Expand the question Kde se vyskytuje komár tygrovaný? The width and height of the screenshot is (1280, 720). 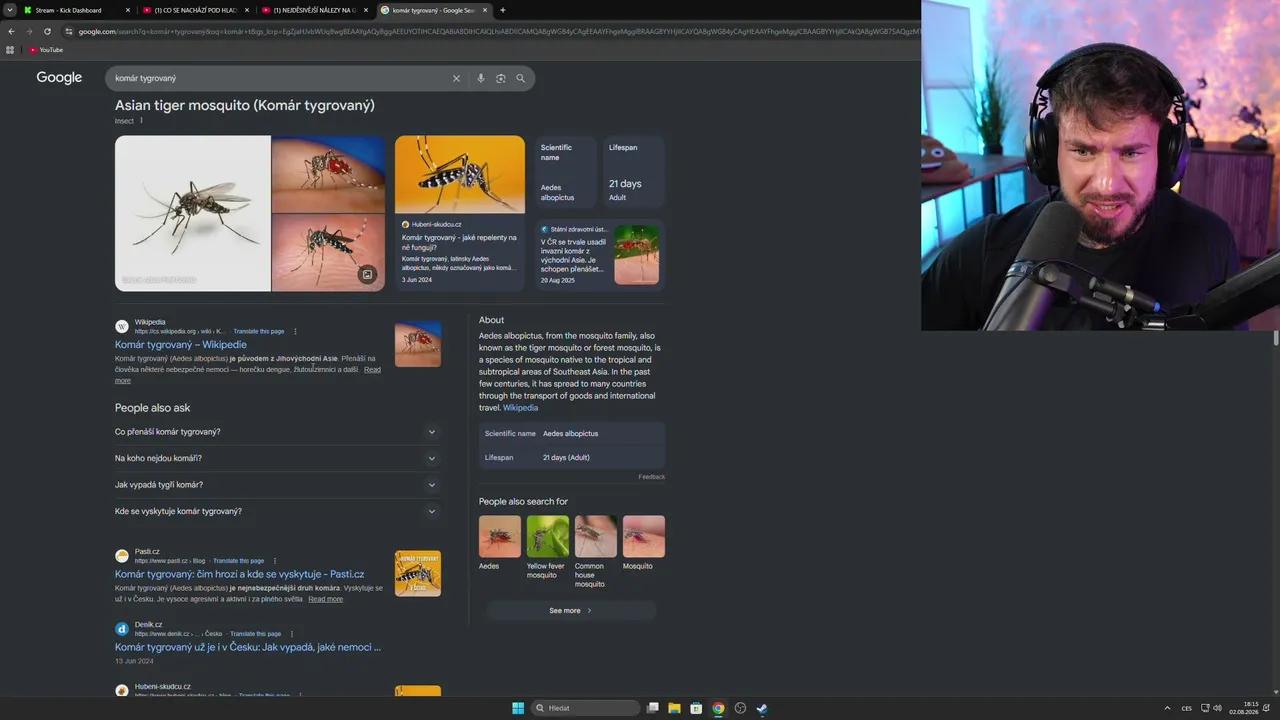coord(278,511)
